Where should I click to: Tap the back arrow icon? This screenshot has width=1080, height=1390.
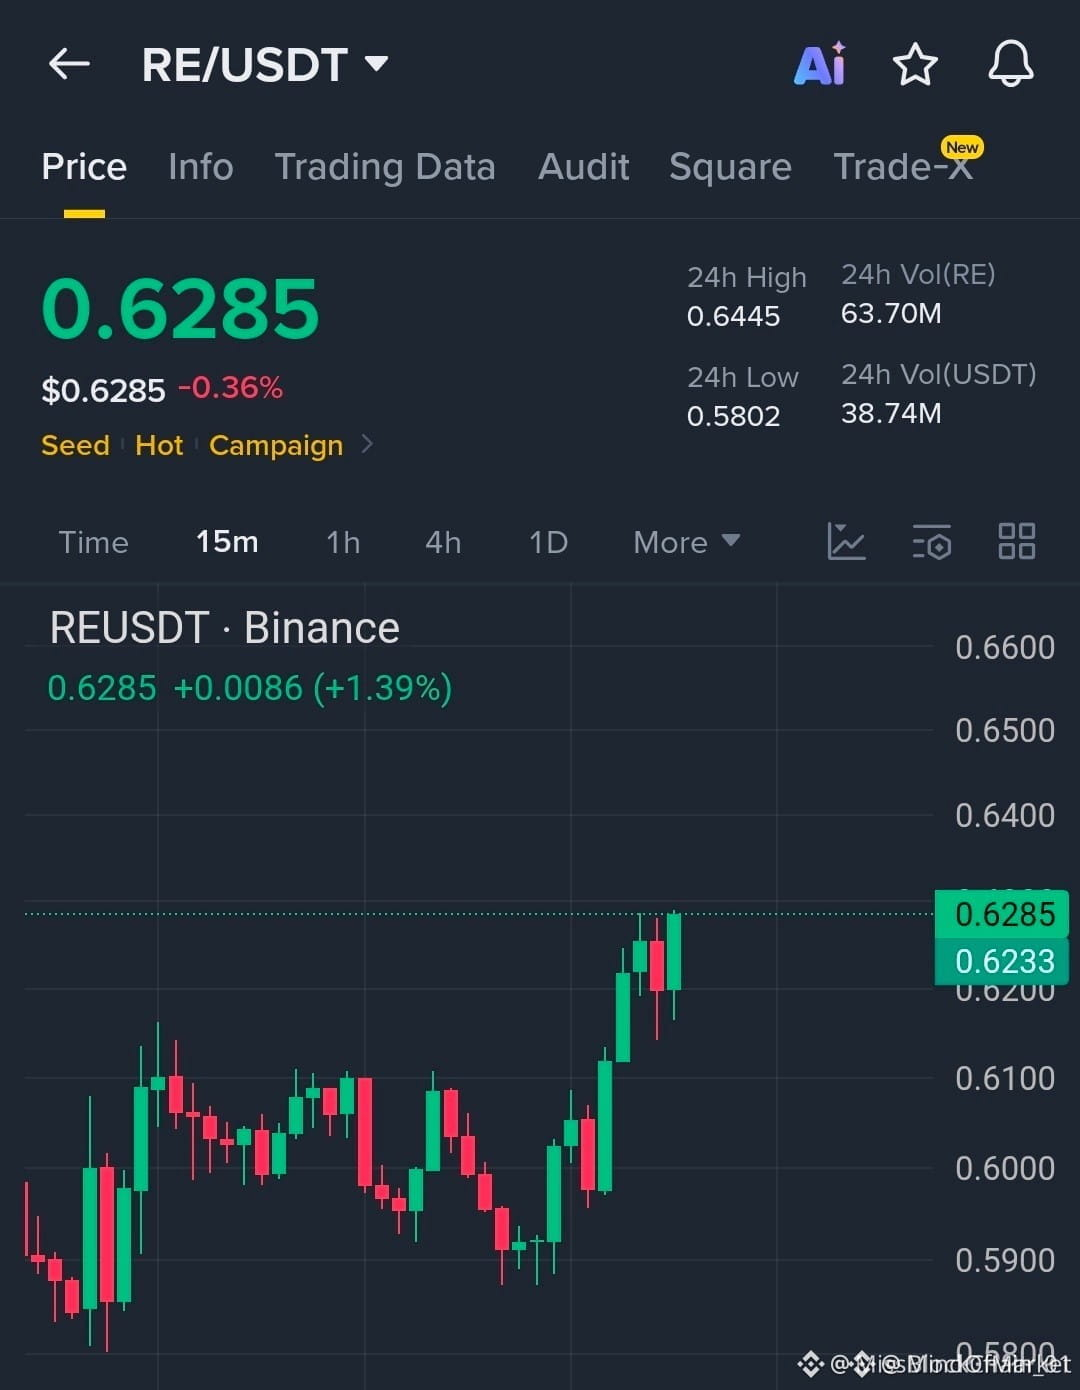coord(69,65)
